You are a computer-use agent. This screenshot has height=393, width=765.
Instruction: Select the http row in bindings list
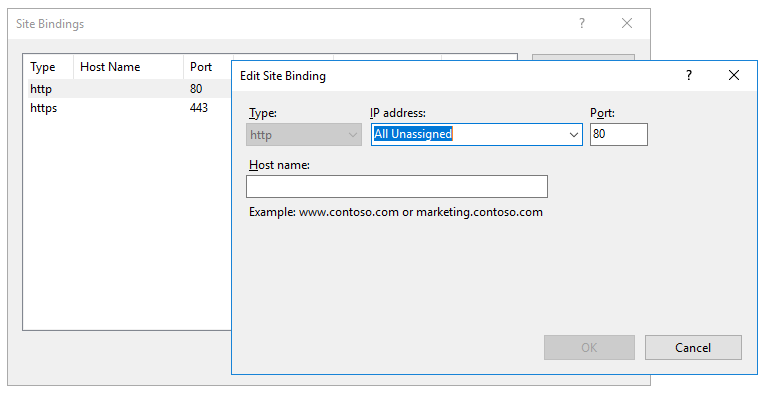tap(129, 89)
